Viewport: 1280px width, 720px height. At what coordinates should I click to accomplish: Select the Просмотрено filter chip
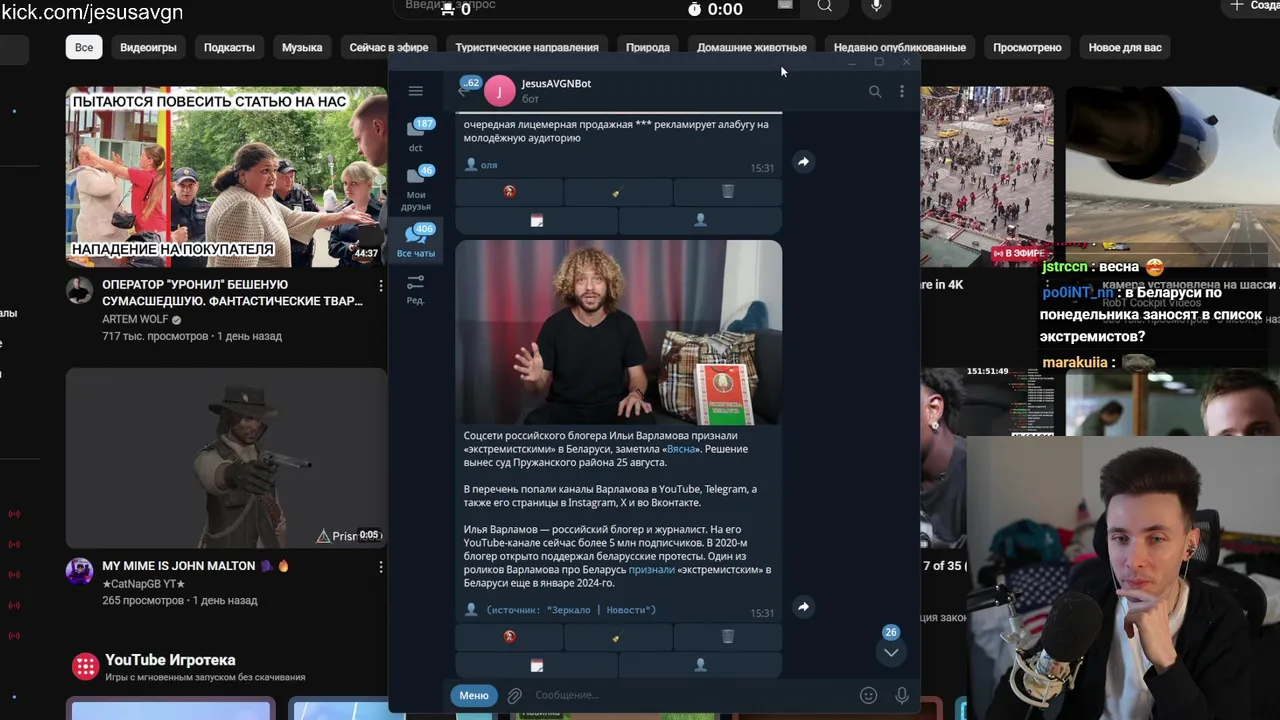(x=1027, y=47)
